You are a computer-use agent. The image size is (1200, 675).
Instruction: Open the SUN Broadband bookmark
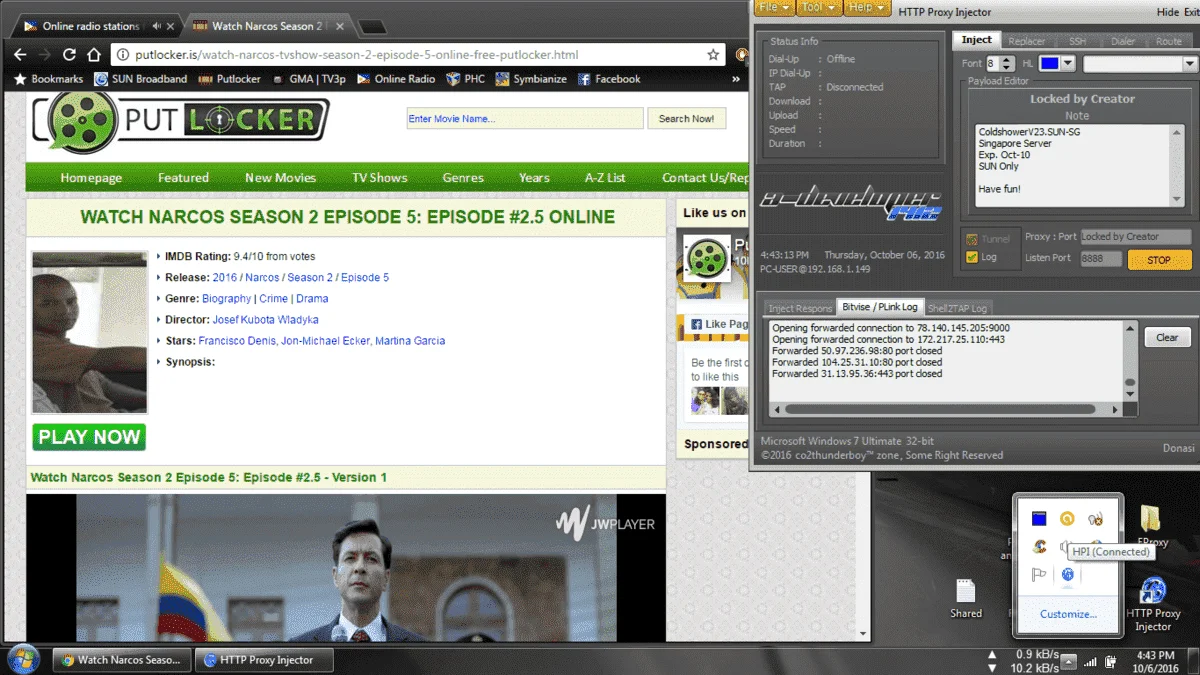pyautogui.click(x=141, y=79)
